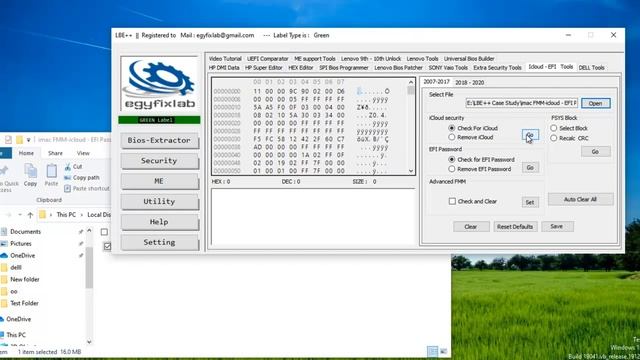Select This PC in Explorer sidebar
Image resolution: width=640 pixels, height=360 pixels.
point(16,335)
